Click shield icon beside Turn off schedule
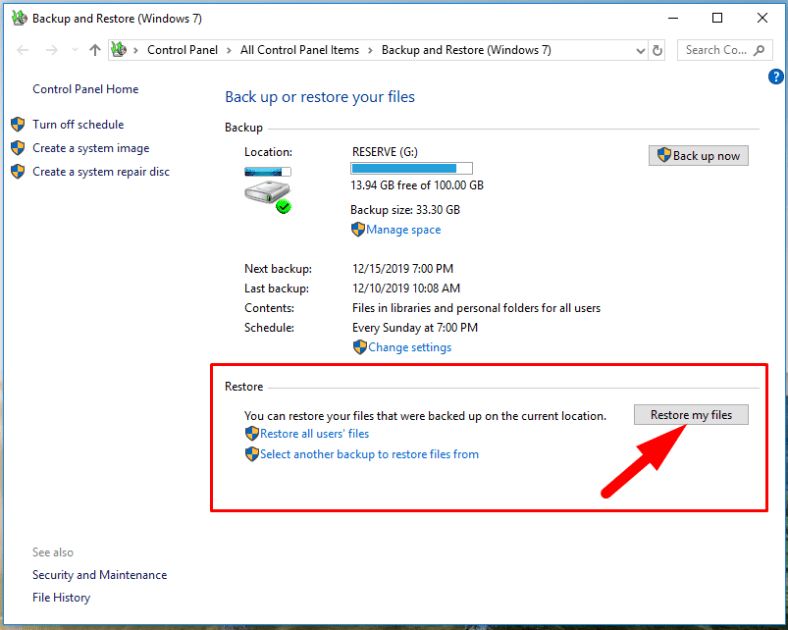Screen dimensions: 788x630 coord(18,125)
